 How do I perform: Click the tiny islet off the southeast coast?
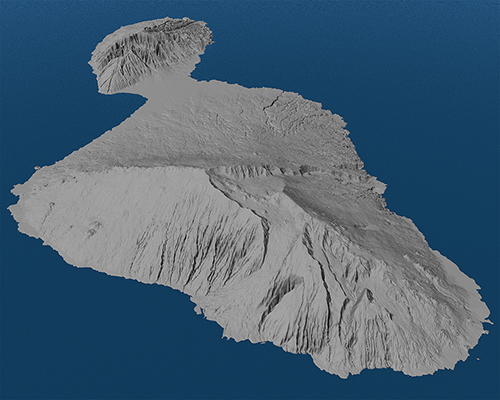click(x=479, y=359)
